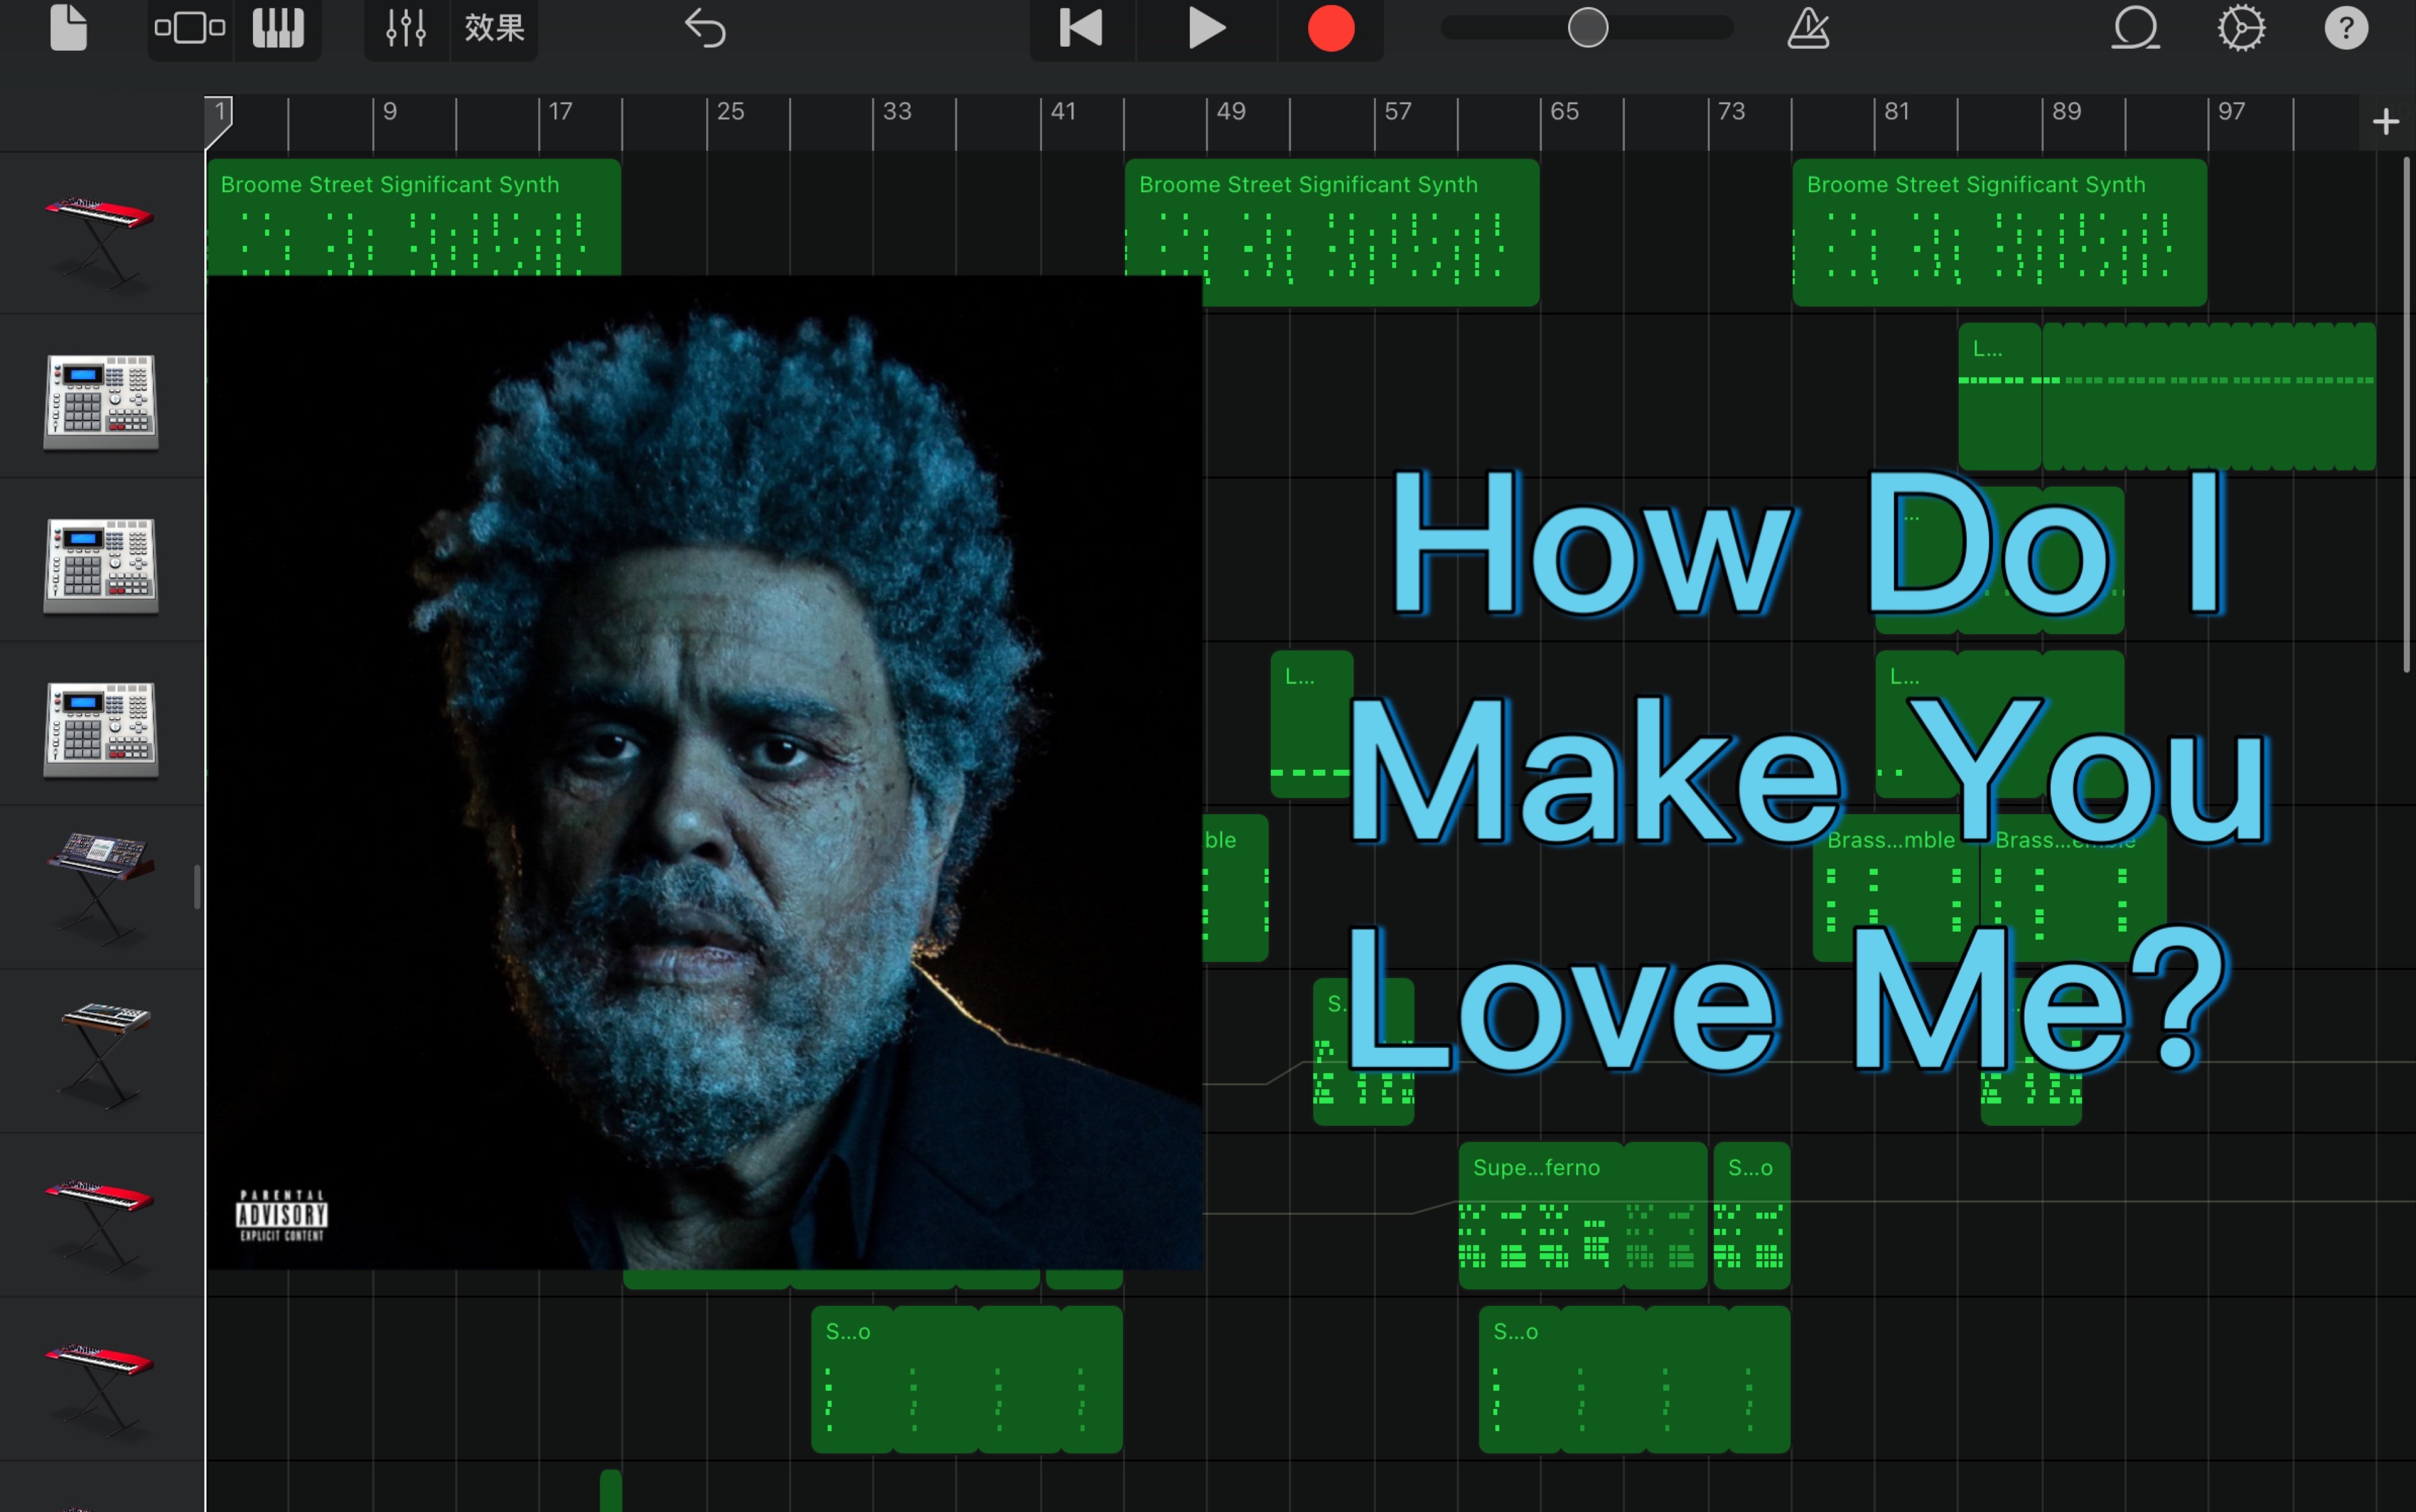The width and height of the screenshot is (2416, 1512).
Task: Start playback with Play button
Action: coord(1206,28)
